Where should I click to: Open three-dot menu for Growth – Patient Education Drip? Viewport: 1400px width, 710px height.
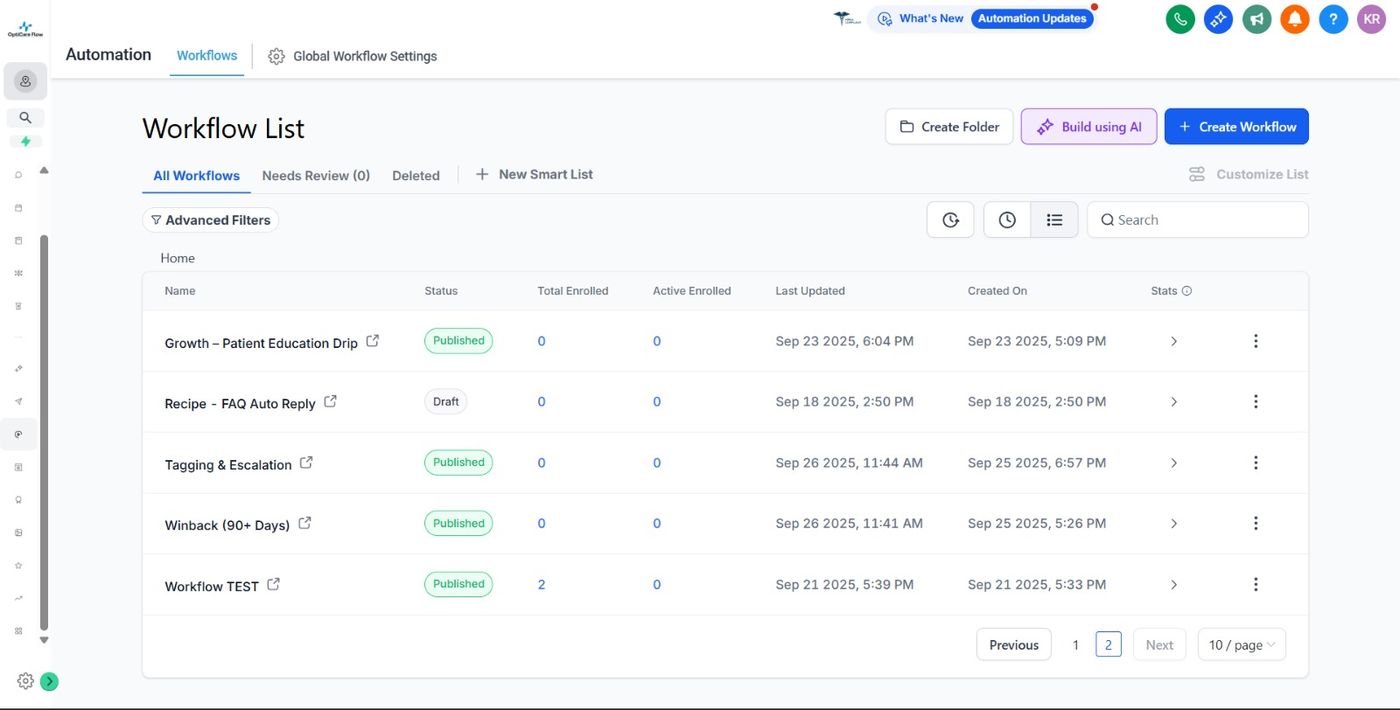click(1256, 341)
